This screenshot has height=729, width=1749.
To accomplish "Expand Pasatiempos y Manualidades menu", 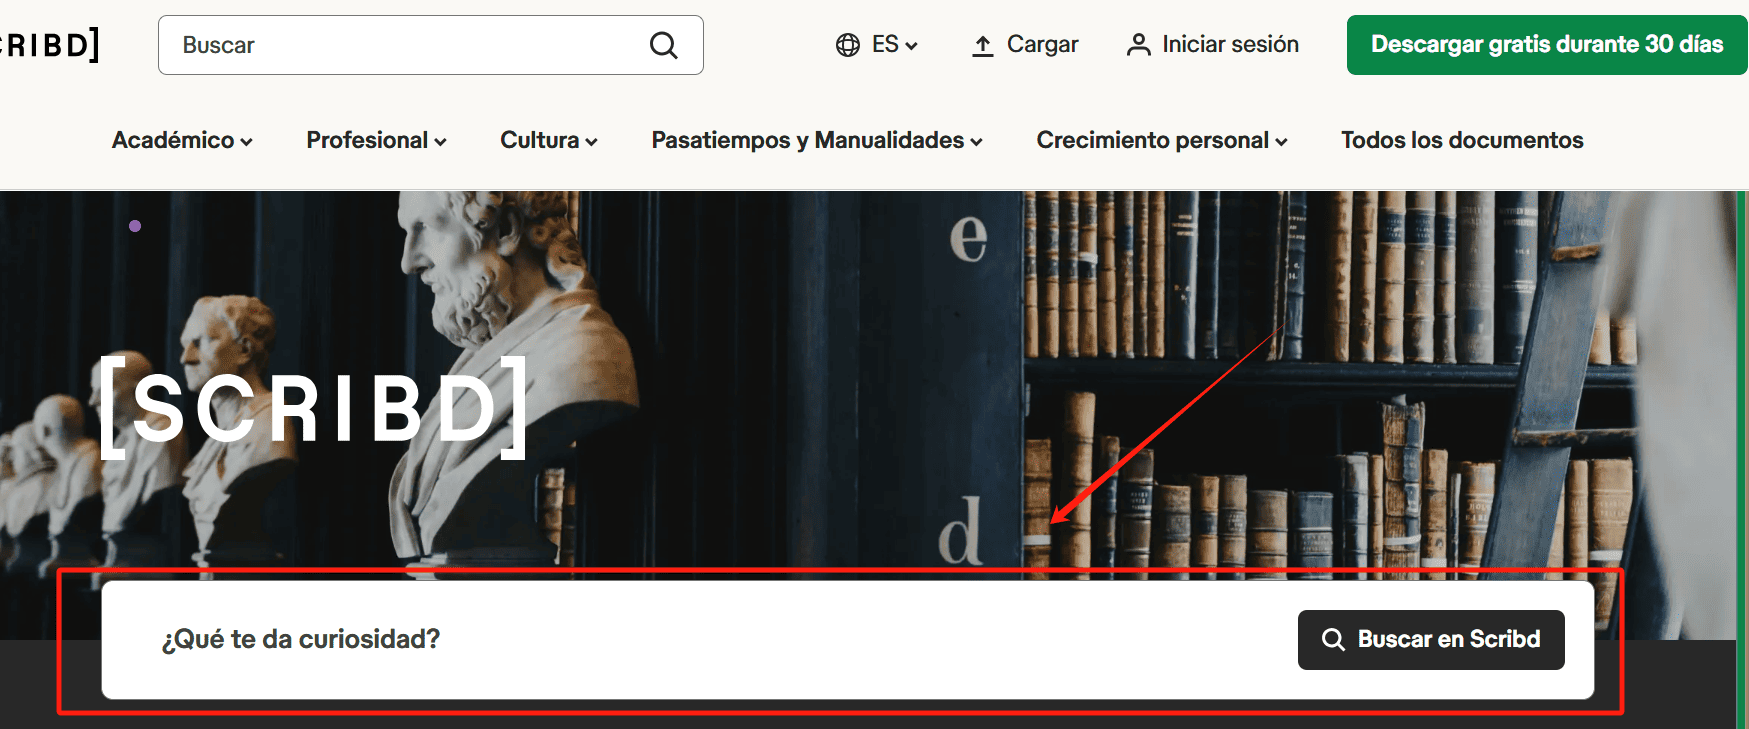I will coord(817,140).
